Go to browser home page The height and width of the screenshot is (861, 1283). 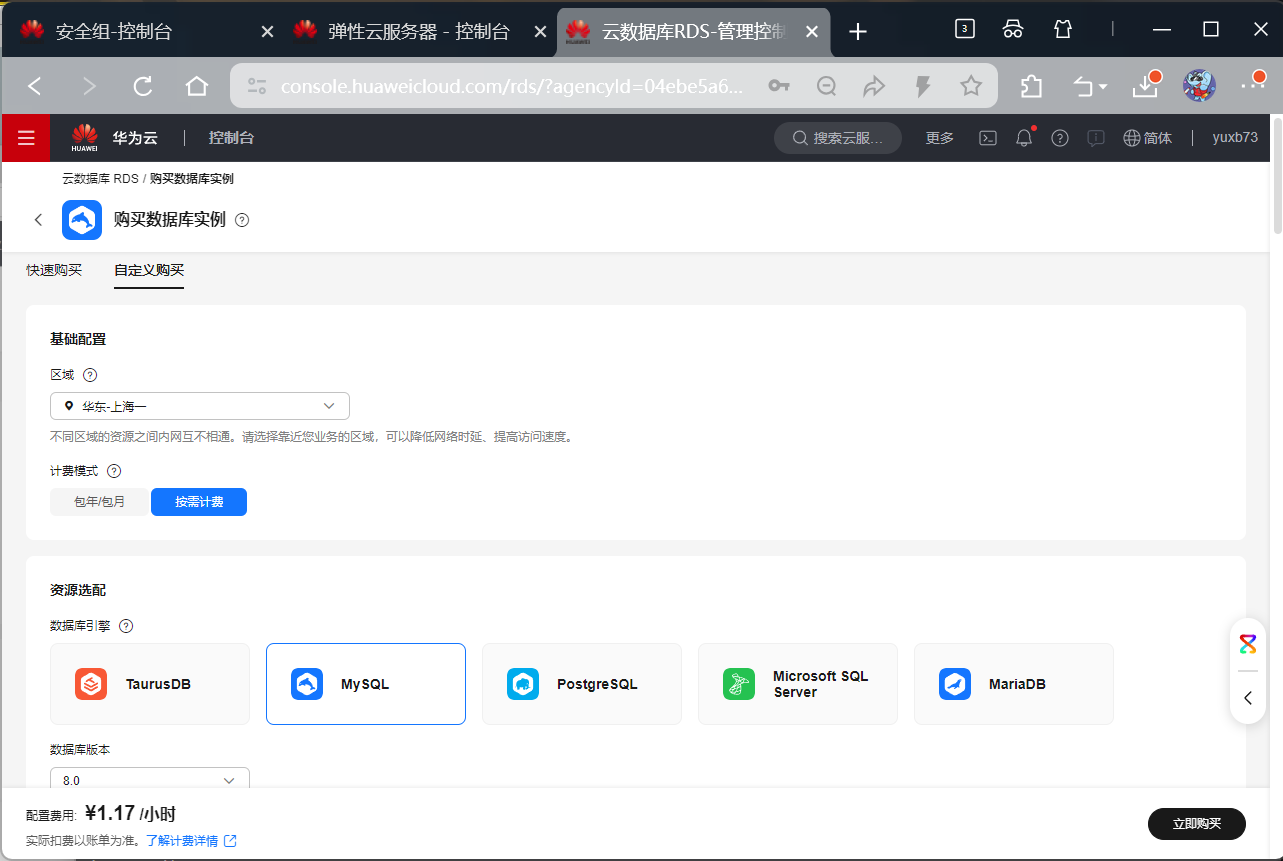point(197,86)
